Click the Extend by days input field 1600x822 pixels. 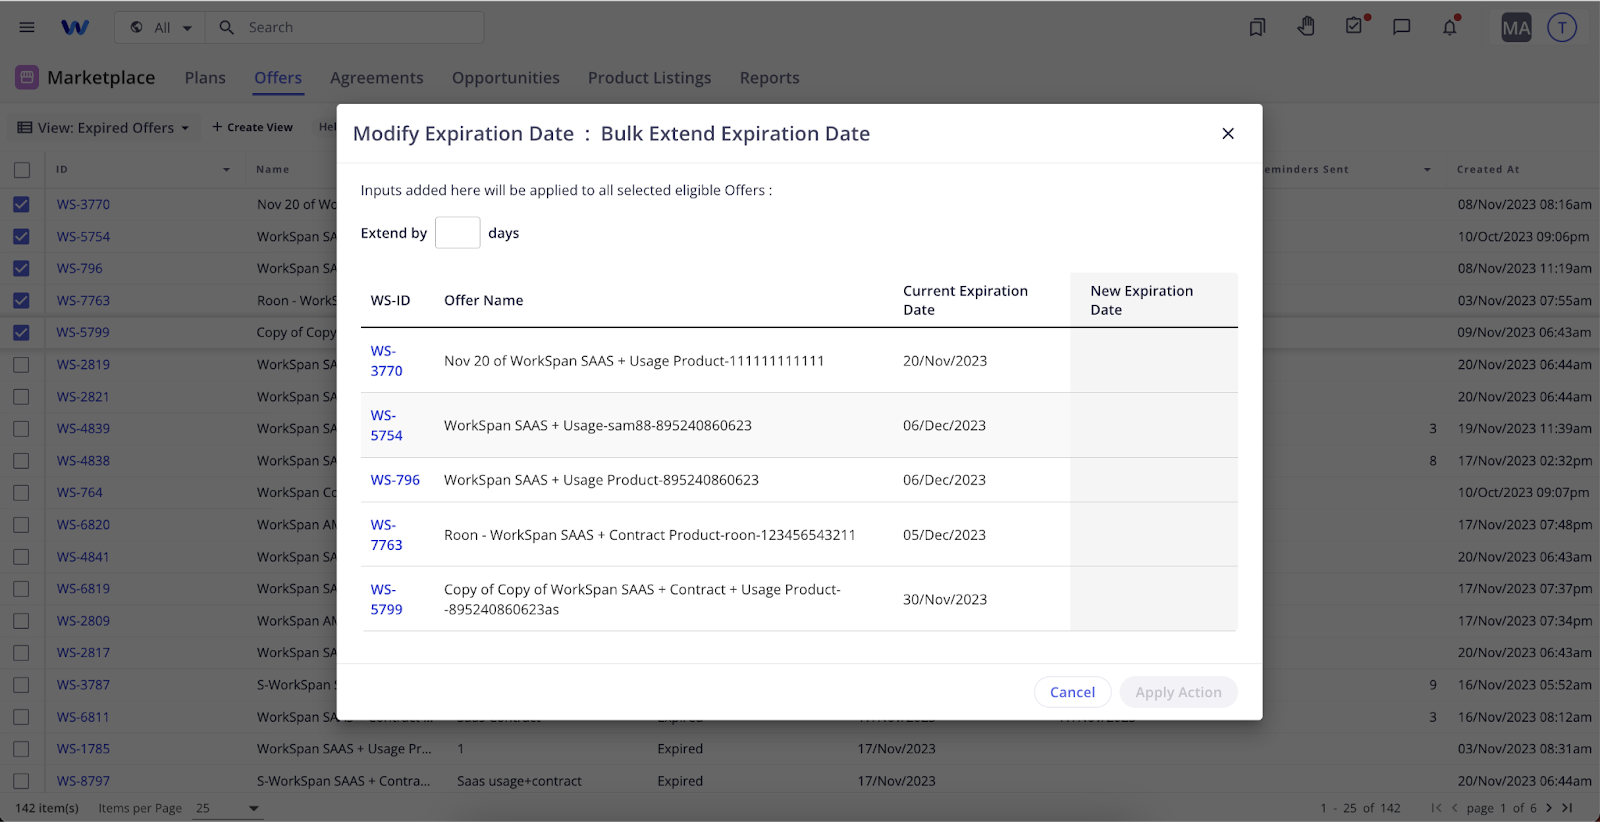[458, 233]
